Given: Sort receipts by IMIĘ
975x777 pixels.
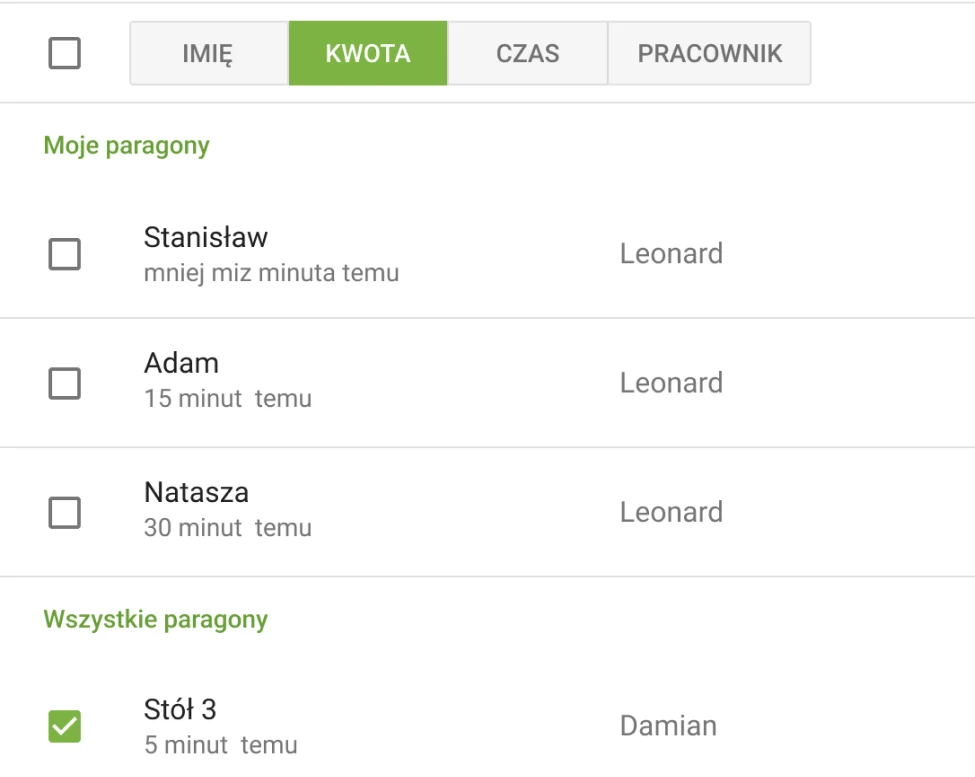Looking at the screenshot, I should tap(208, 53).
